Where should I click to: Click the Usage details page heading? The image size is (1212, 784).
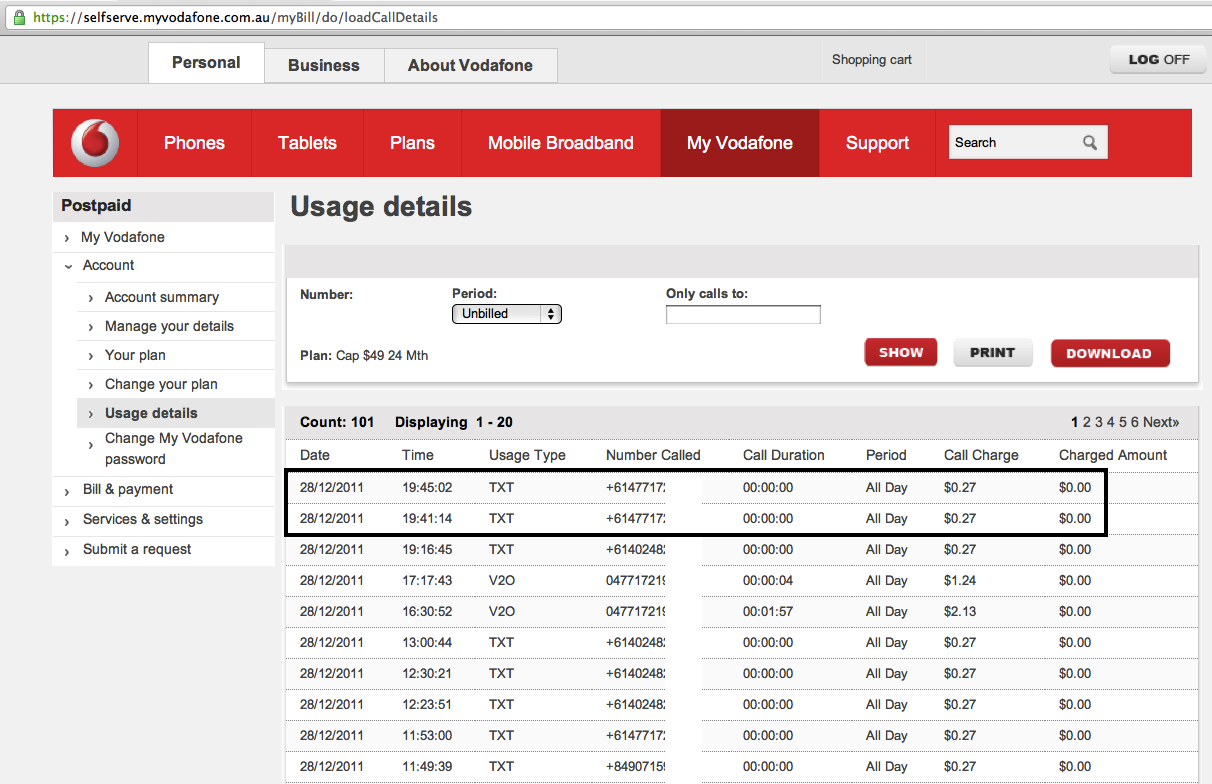[381, 207]
